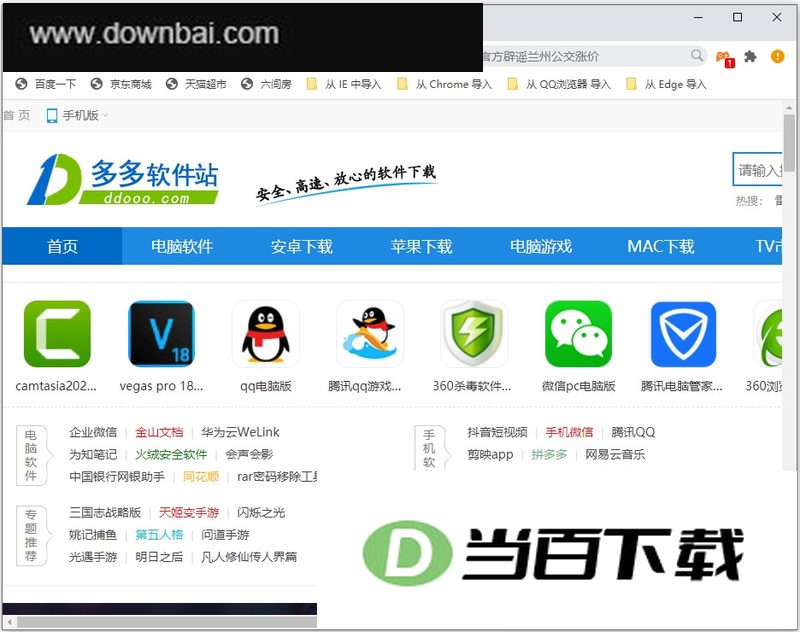This screenshot has width=800, height=632.
Task: Open the 企业微信 link
Action: (93, 433)
